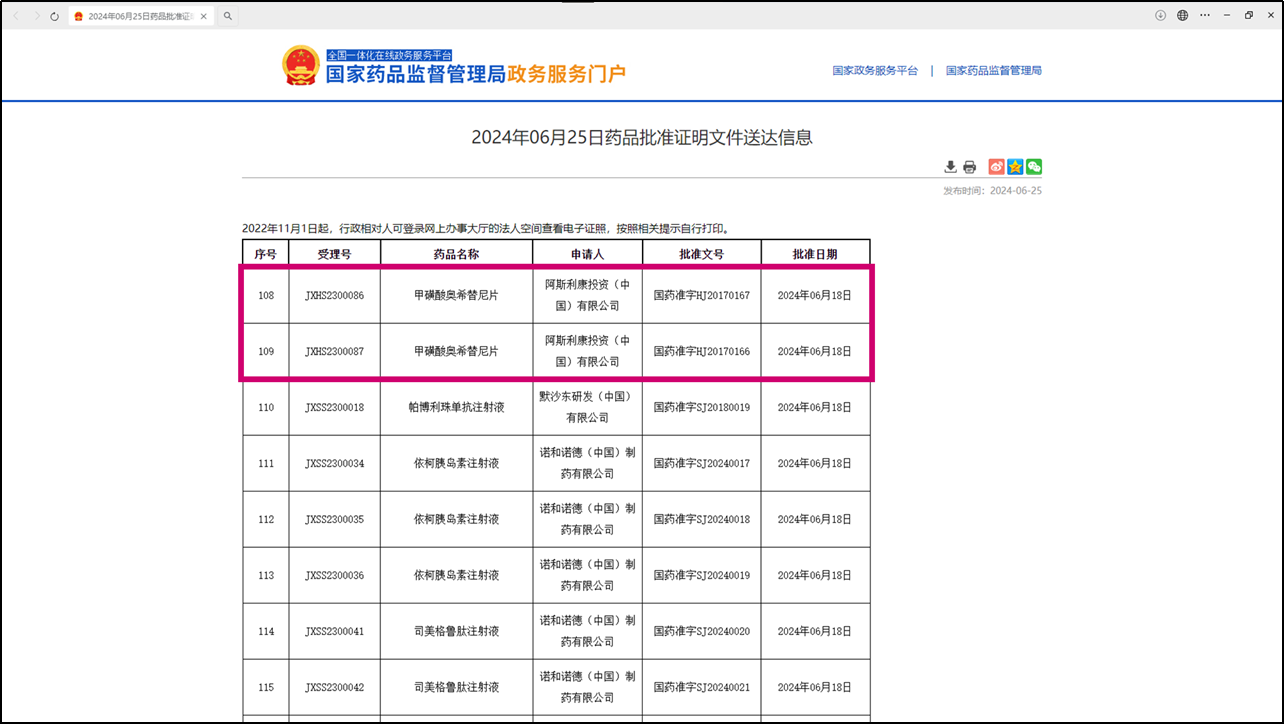This screenshot has height=726, width=1286.
Task: Click the page title 药品批准证明文件送达信息
Action: point(642,138)
